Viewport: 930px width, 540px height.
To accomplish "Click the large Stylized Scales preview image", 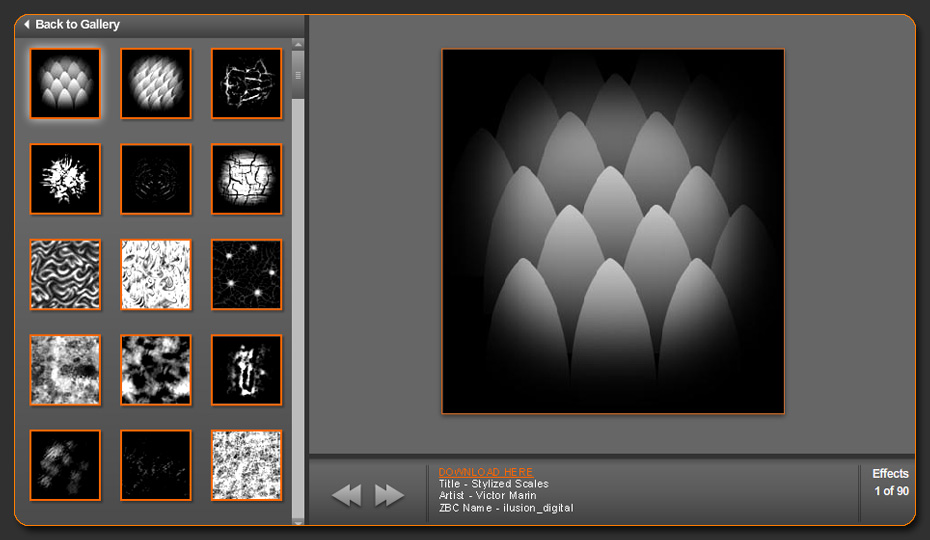I will tap(613, 231).
